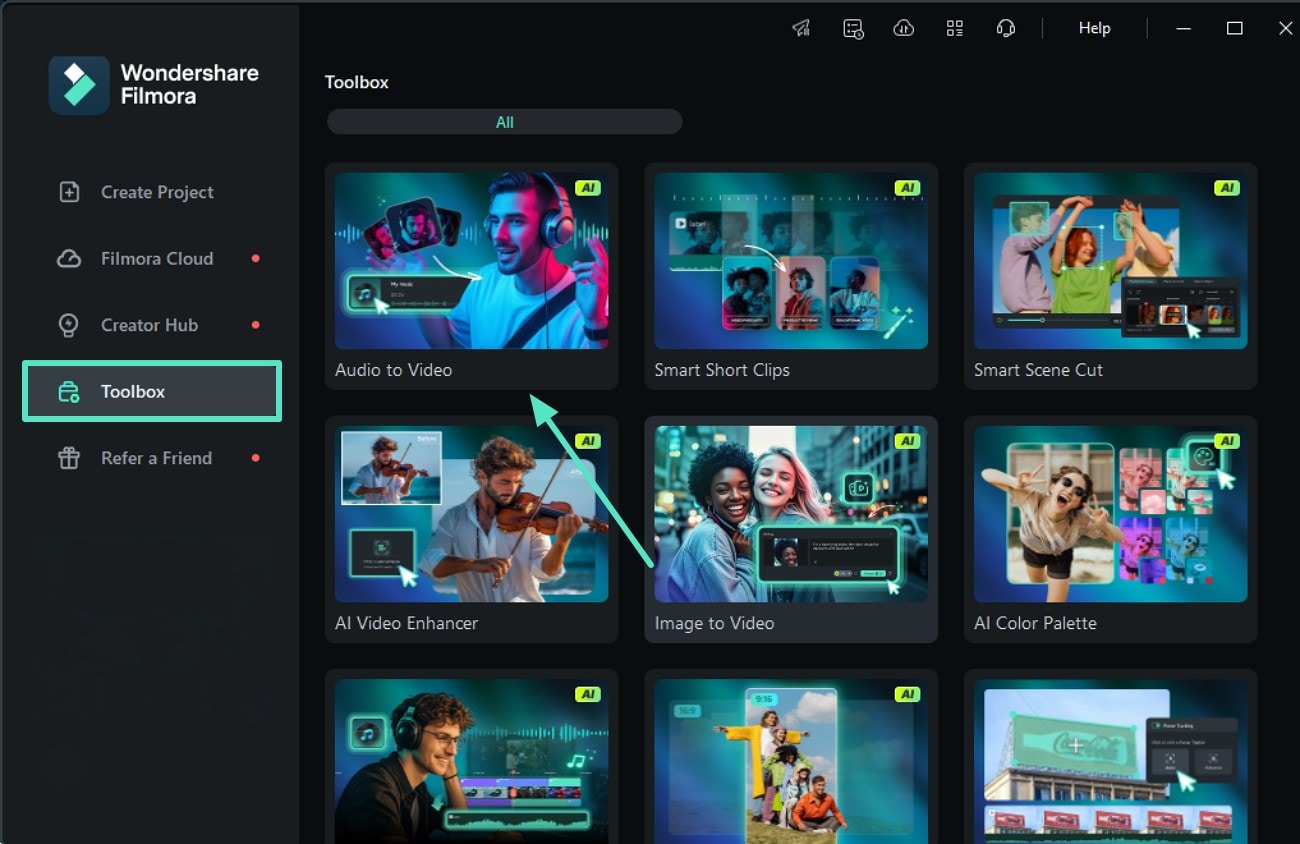The width and height of the screenshot is (1300, 844).
Task: Click the Wondershare Filmora logo
Action: [154, 85]
